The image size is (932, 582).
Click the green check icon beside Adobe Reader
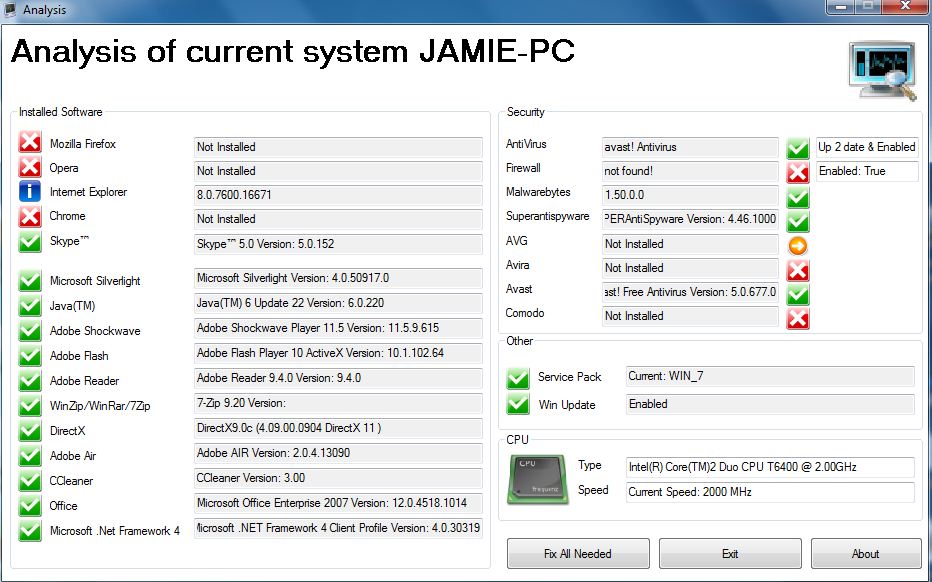coord(30,380)
